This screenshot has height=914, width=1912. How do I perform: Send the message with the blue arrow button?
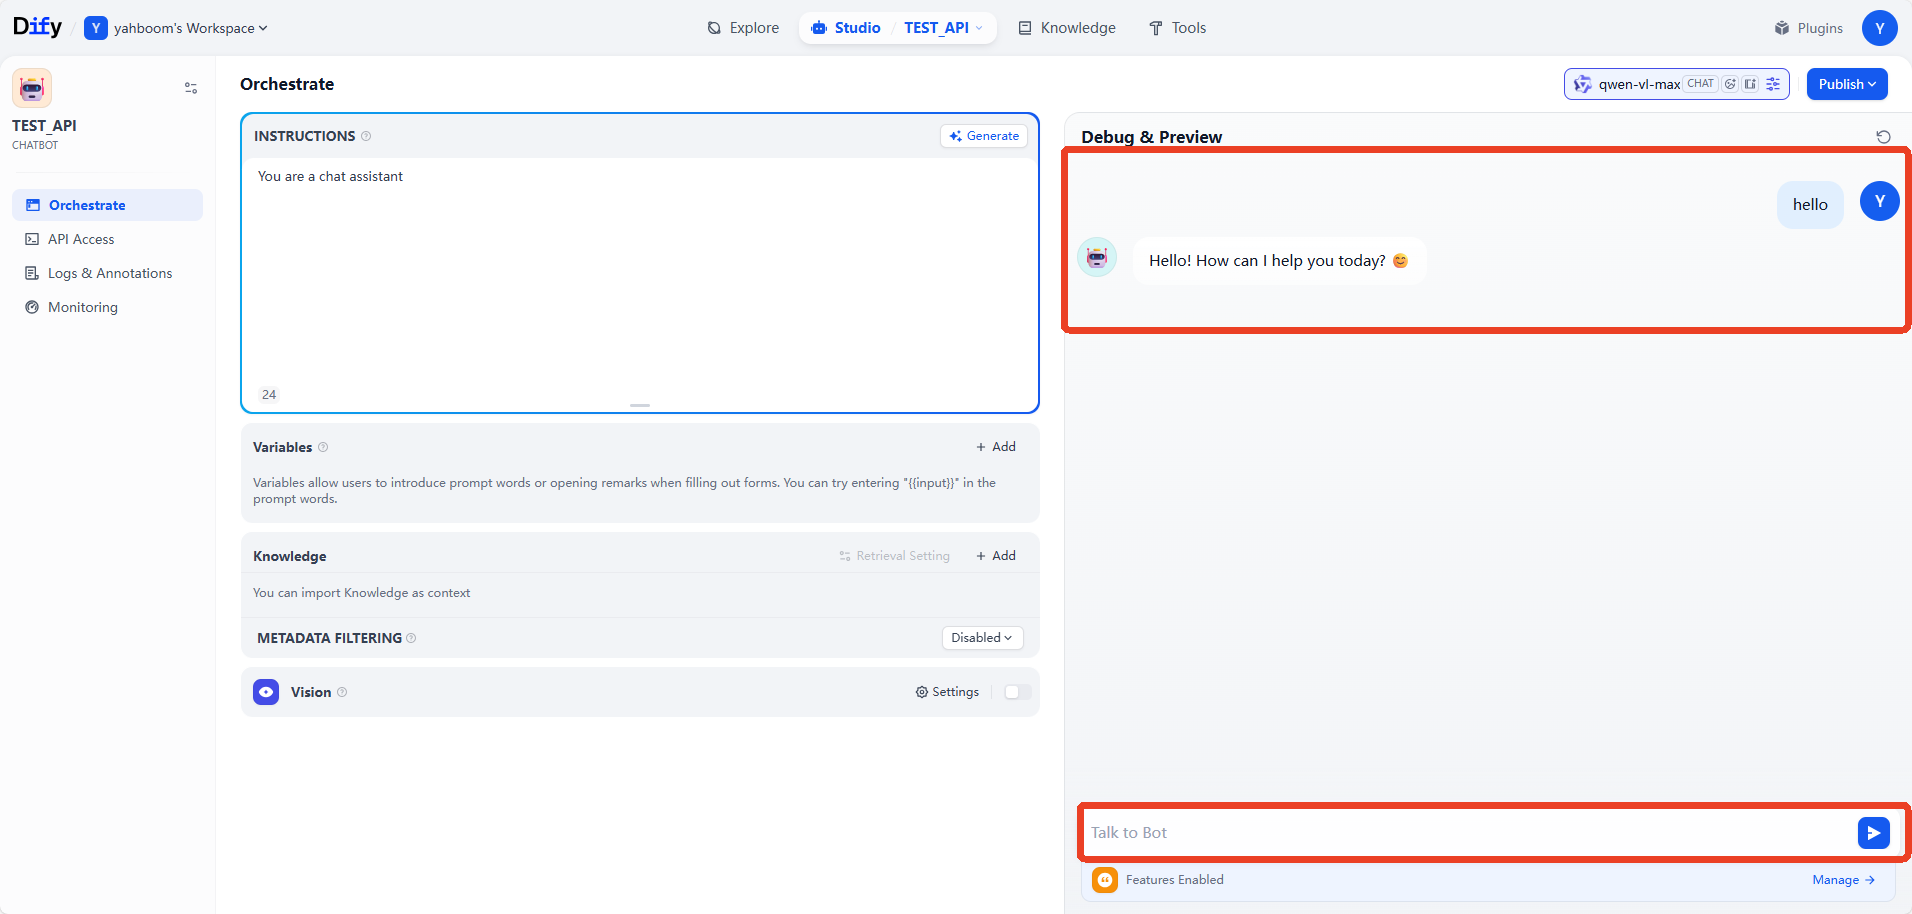[x=1873, y=833]
